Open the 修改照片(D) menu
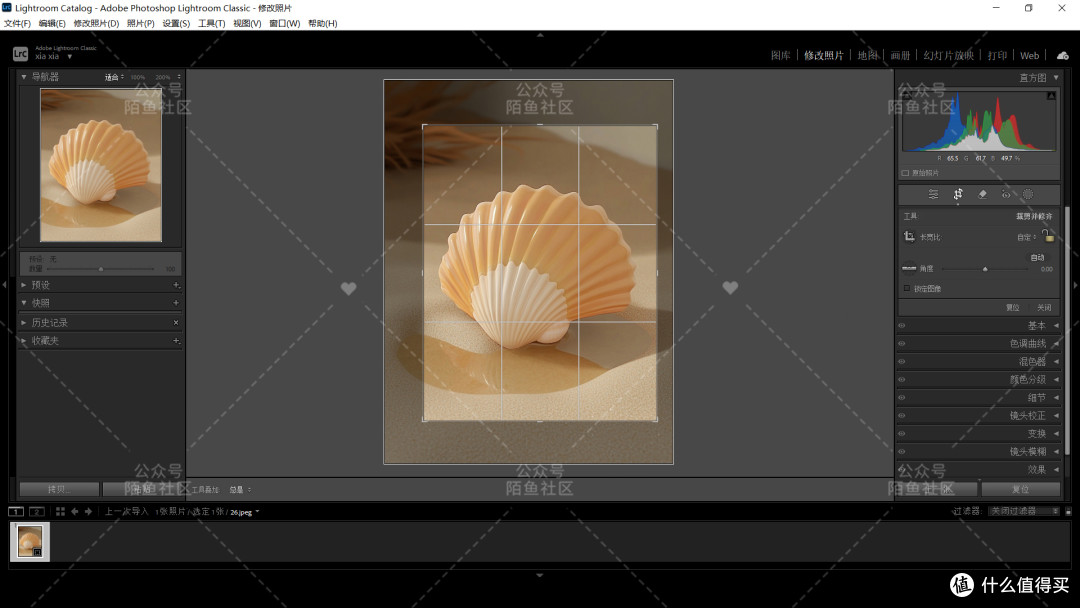Screen dimensions: 1080x608 coord(96,23)
